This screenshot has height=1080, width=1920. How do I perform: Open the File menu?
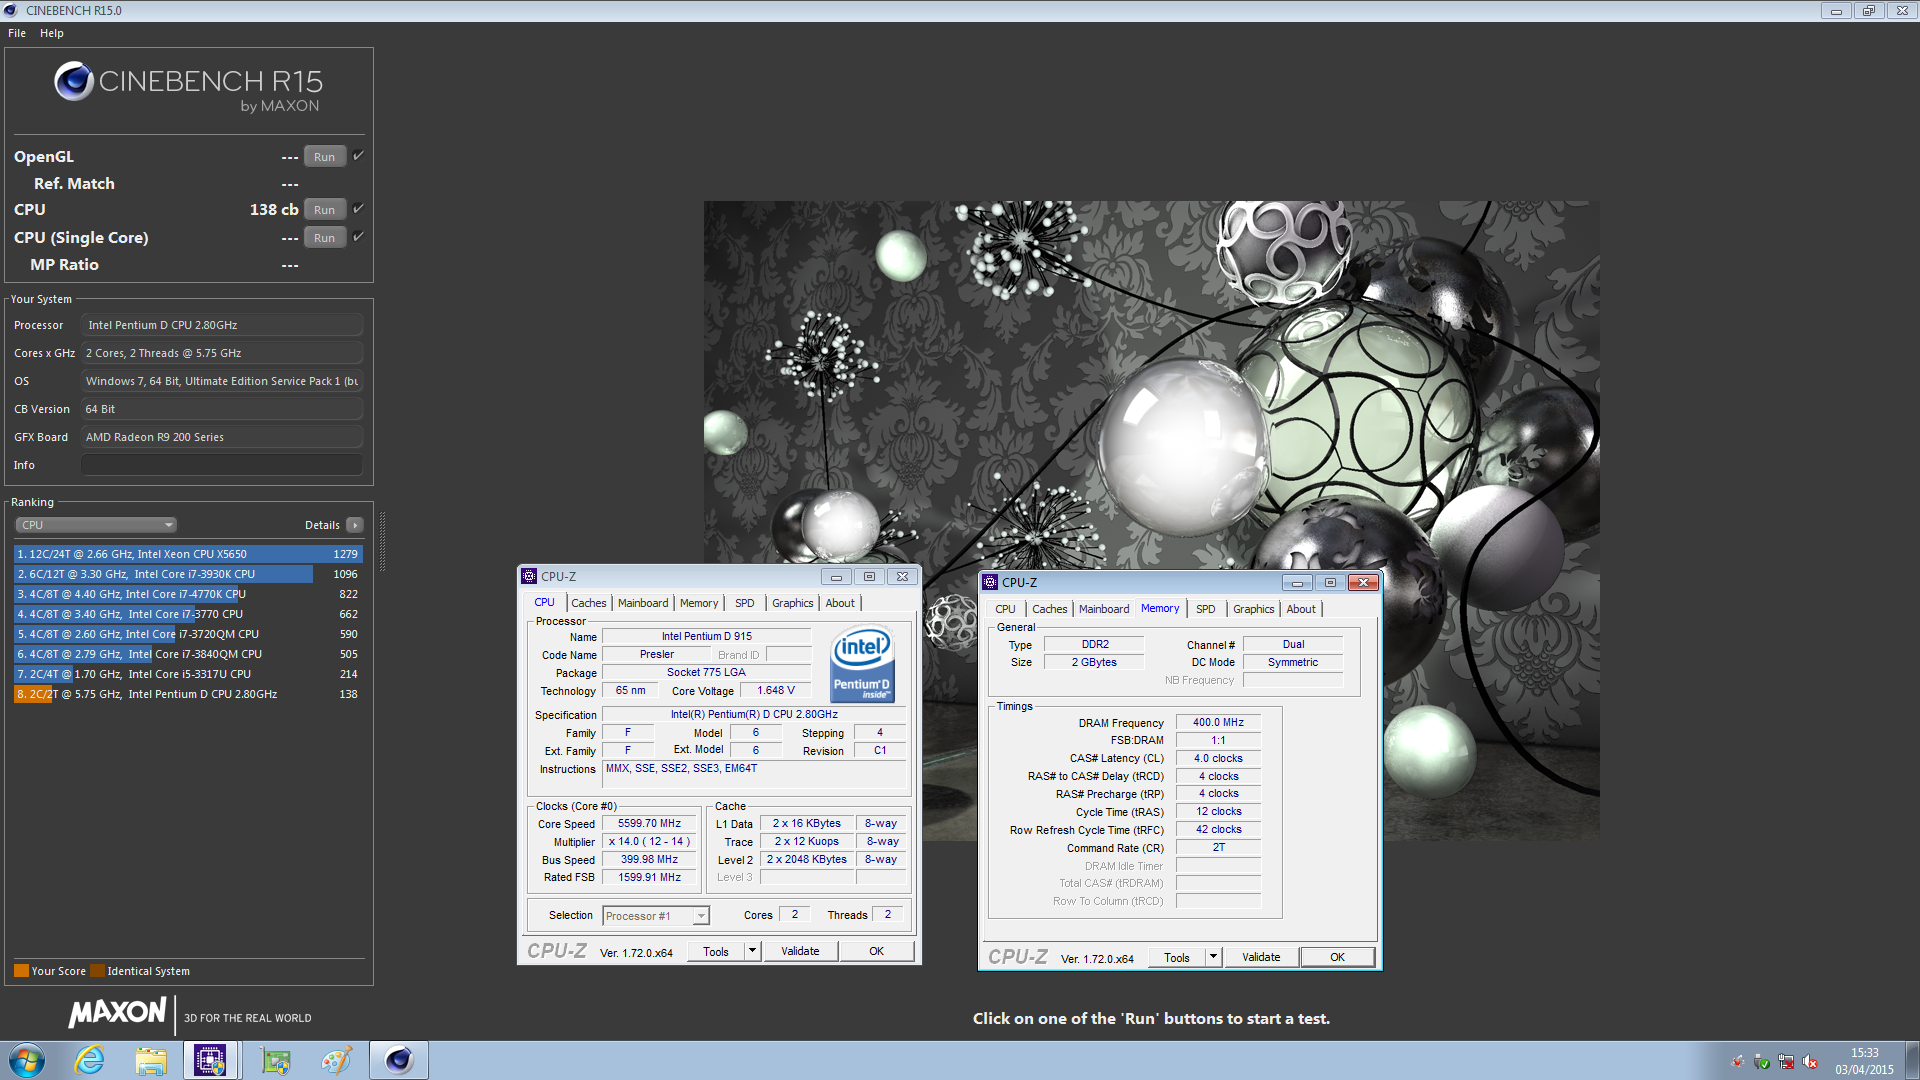point(17,33)
